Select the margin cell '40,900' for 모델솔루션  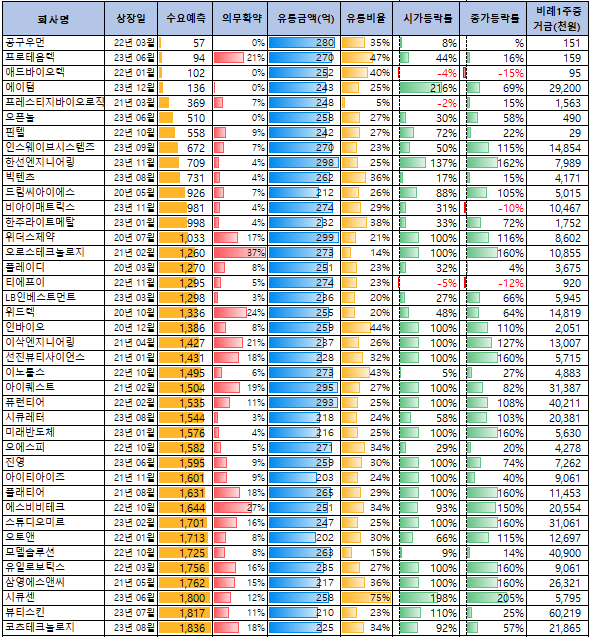[x=557, y=552]
